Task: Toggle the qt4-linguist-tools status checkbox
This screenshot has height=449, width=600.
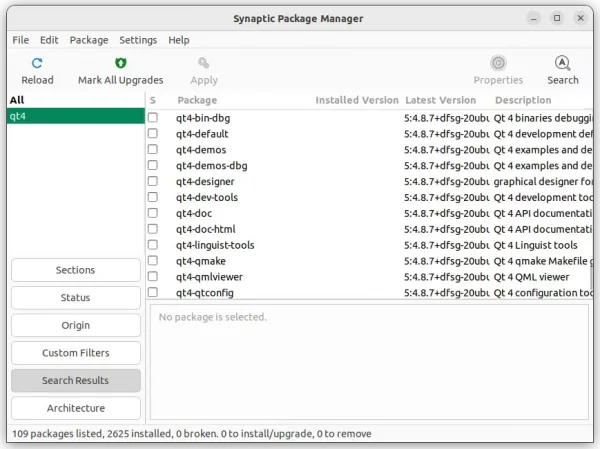Action: [153, 245]
